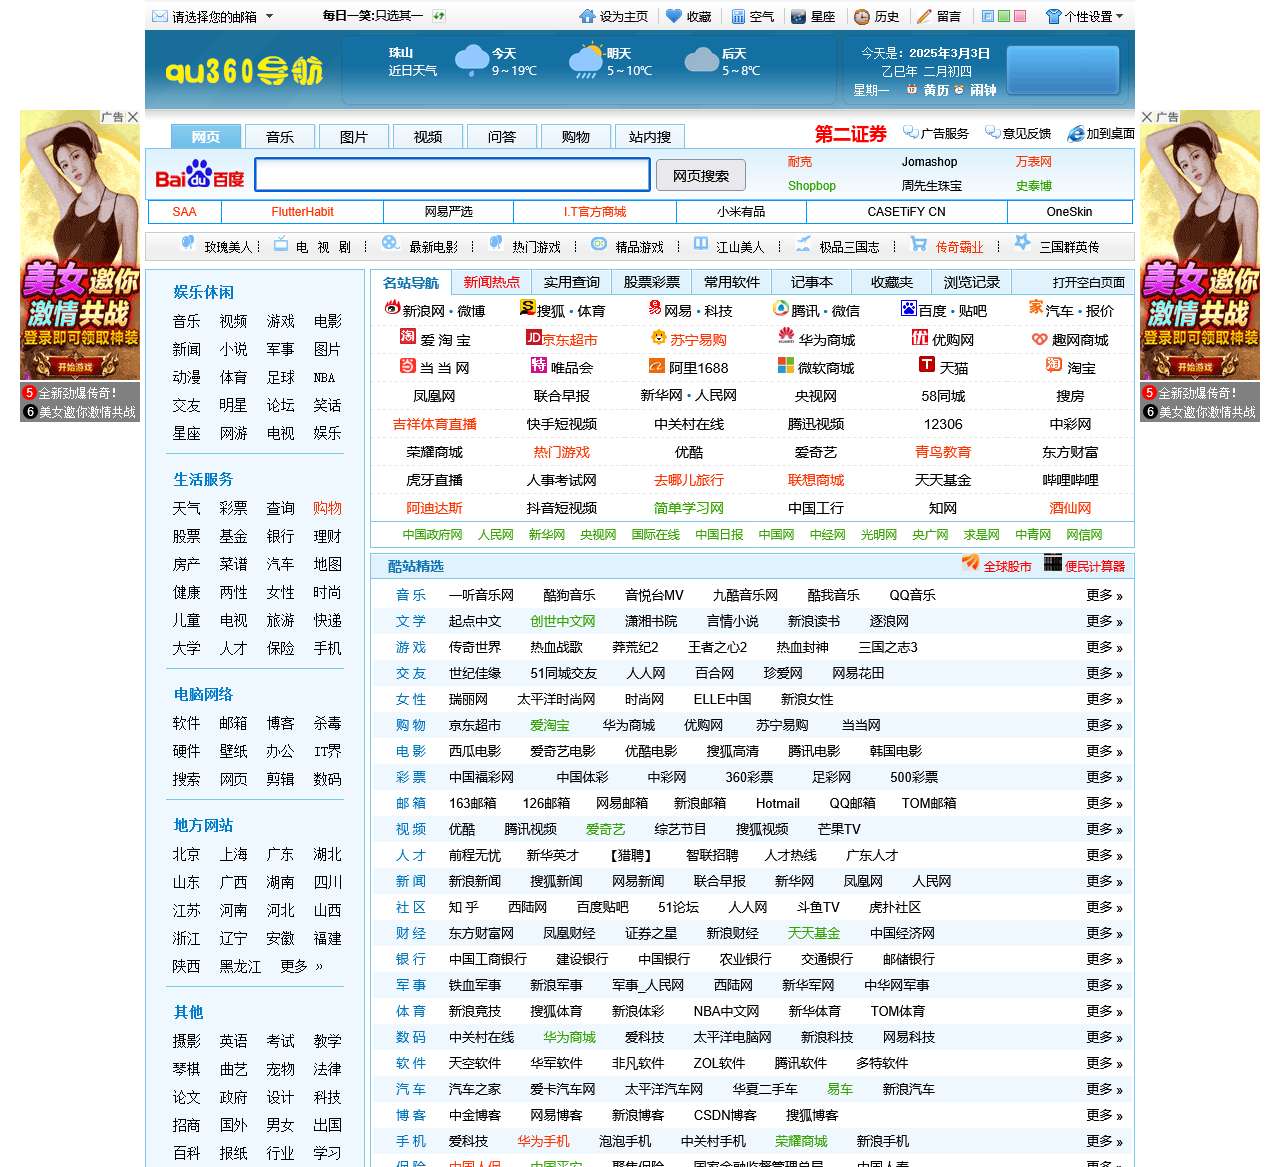Click the 最新电影 film reel icon
The width and height of the screenshot is (1280, 1167).
point(391,243)
